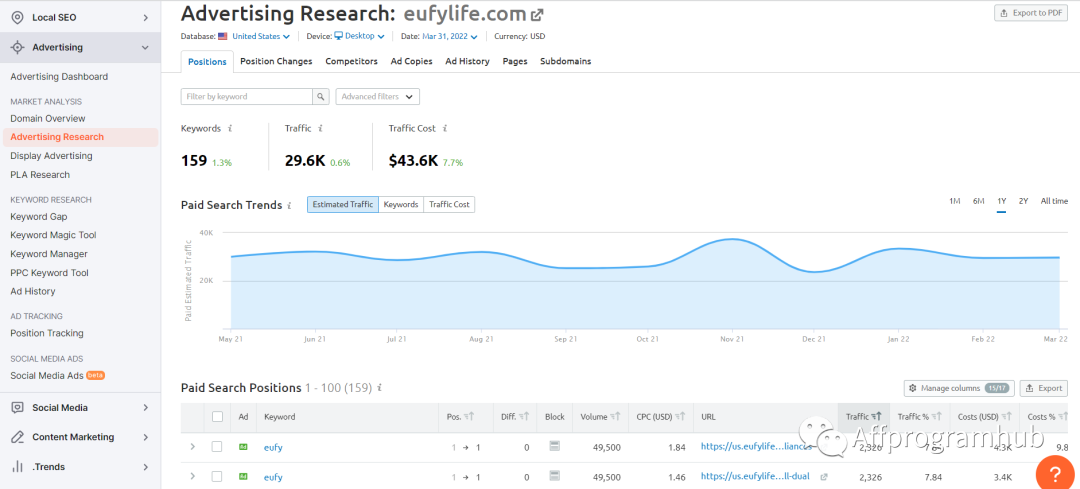
Task: Click info icon beside Paid Search Positions
Action: click(x=380, y=388)
